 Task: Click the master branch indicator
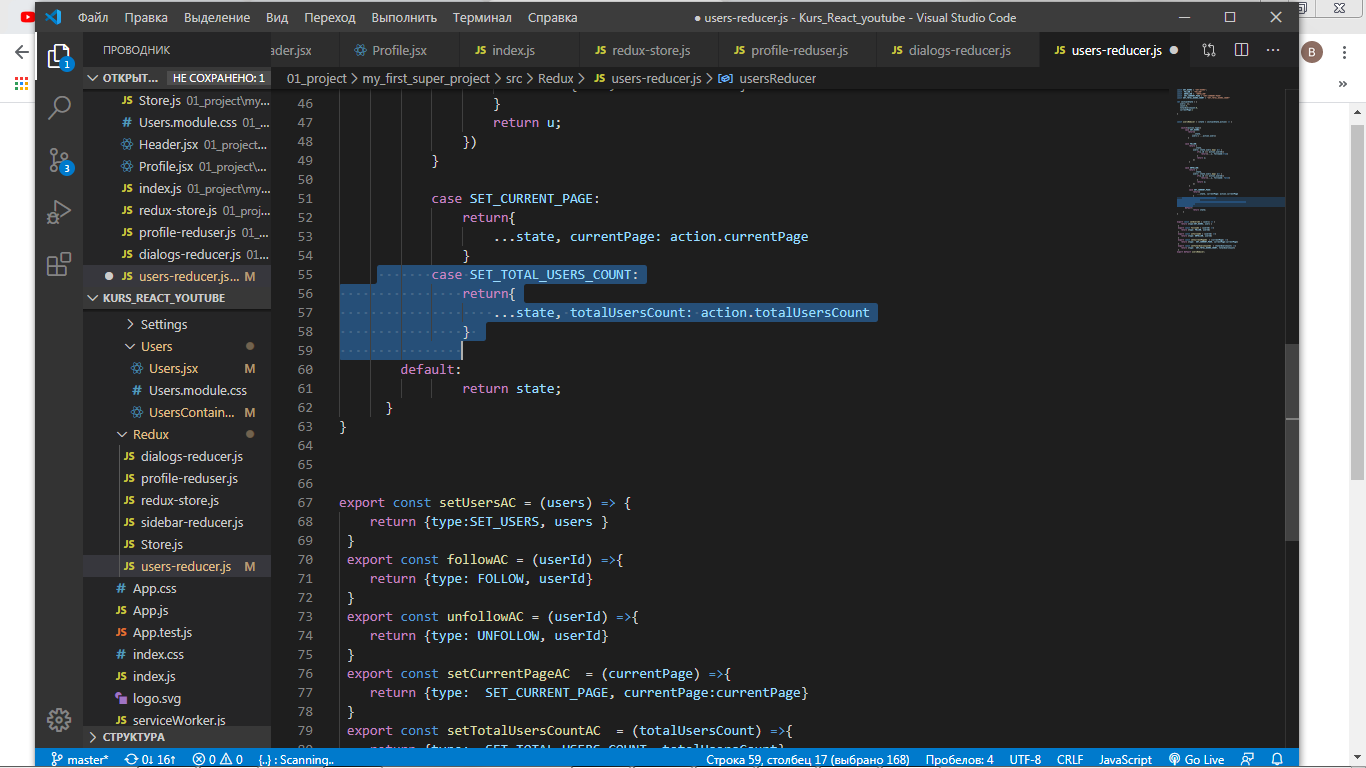coord(80,759)
